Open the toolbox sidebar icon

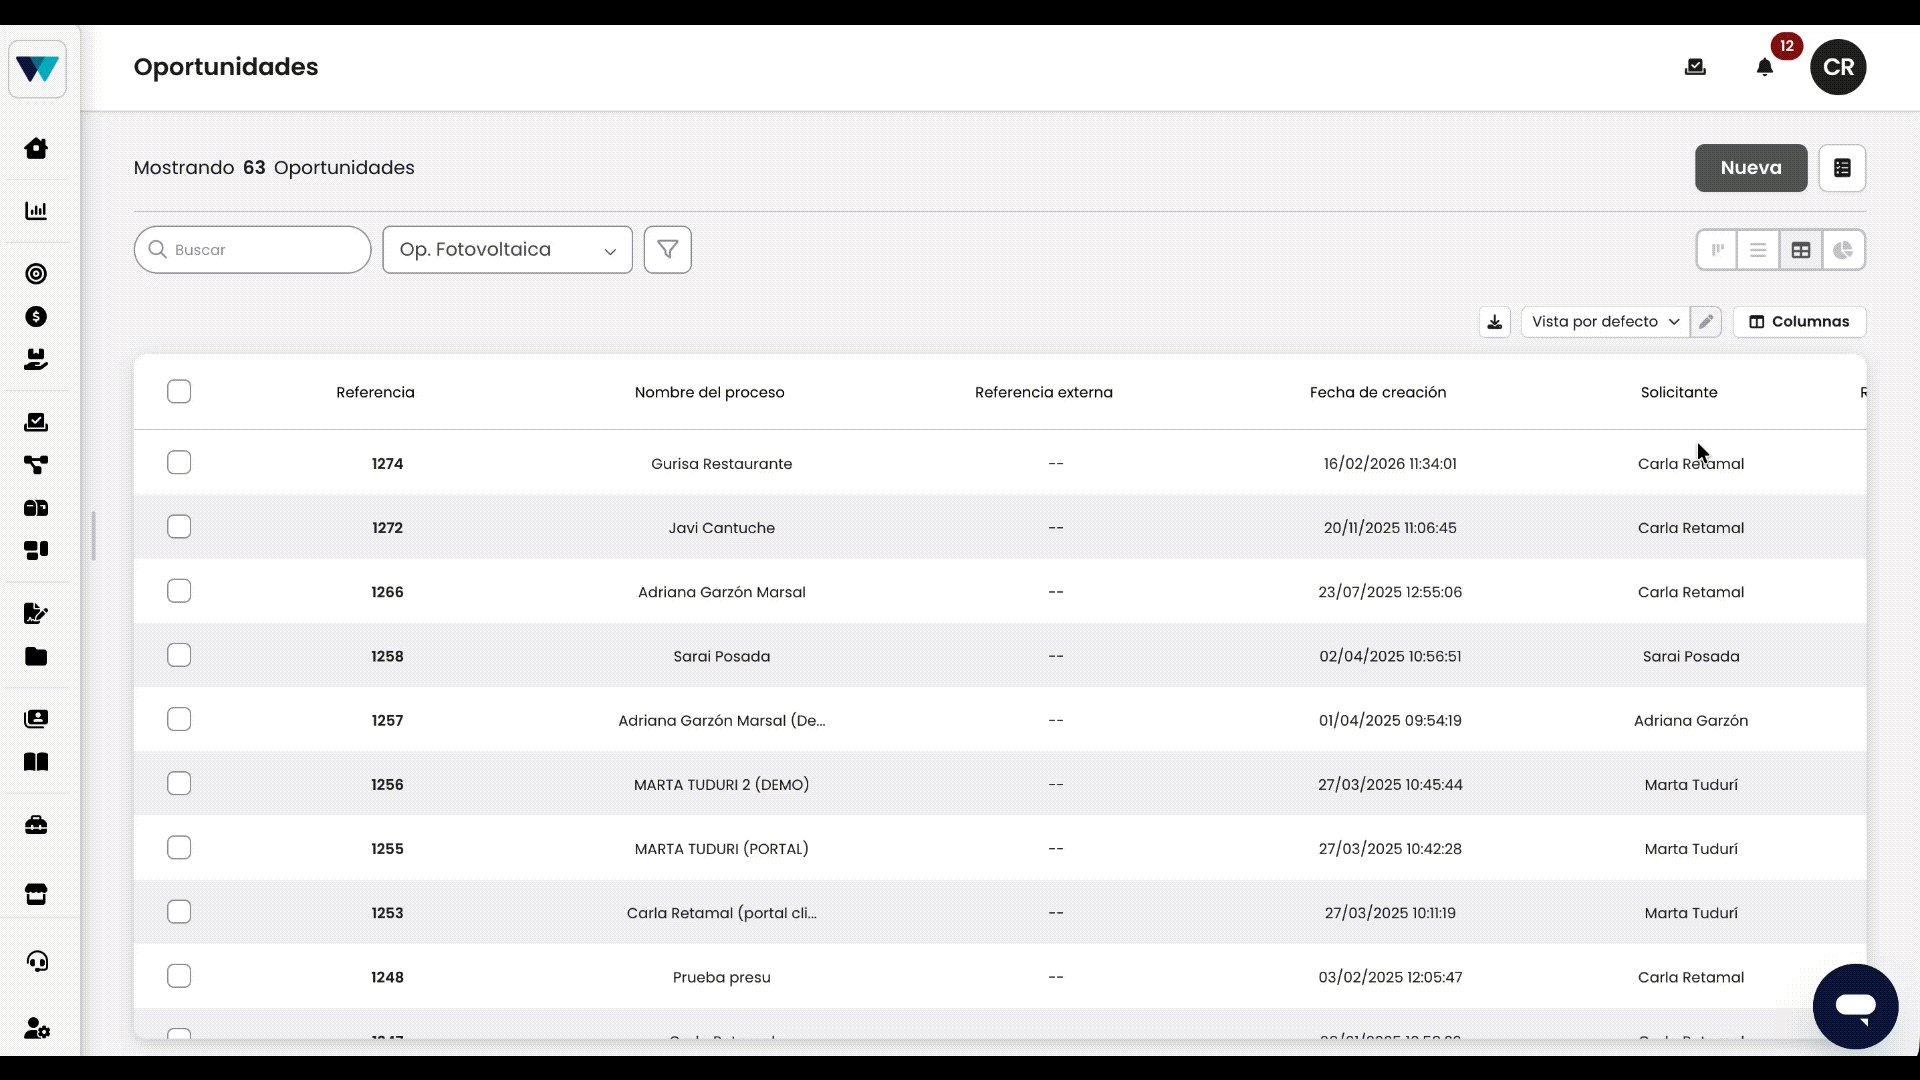pyautogui.click(x=36, y=825)
